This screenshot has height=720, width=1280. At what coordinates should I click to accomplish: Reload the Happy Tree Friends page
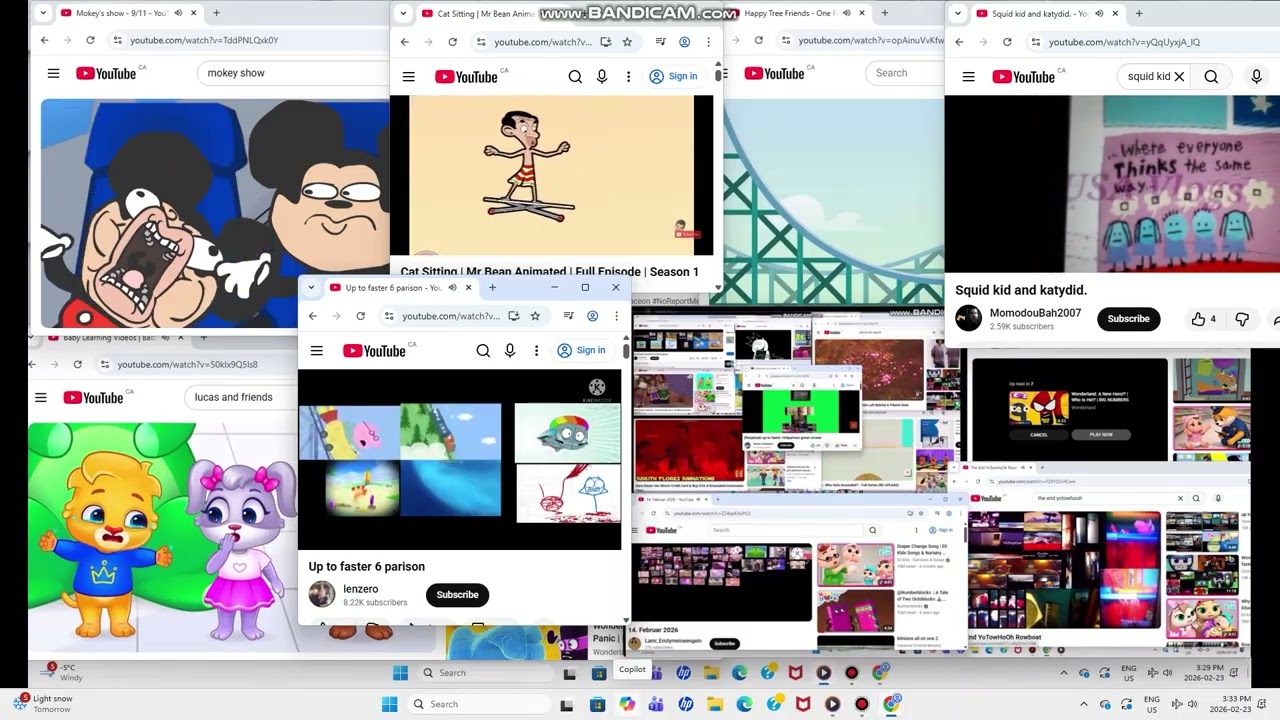(758, 40)
